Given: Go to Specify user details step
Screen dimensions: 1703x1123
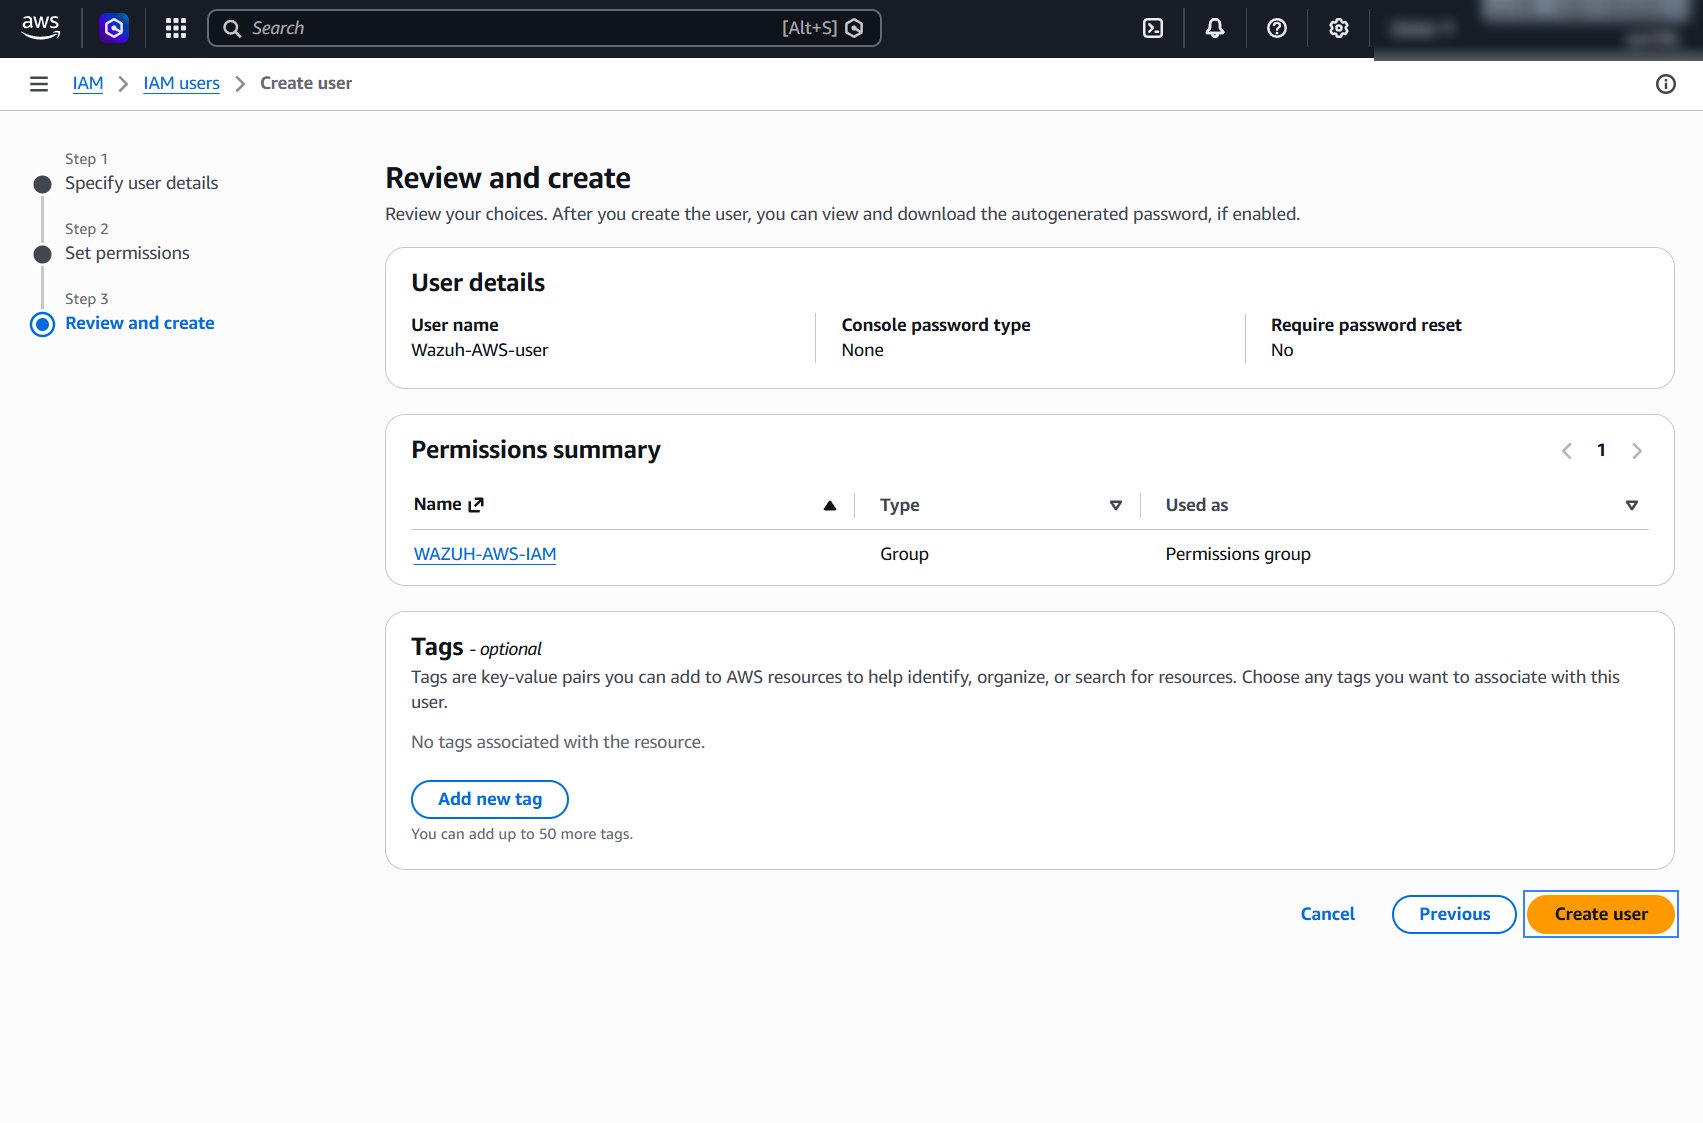Looking at the screenshot, I should pos(141,183).
